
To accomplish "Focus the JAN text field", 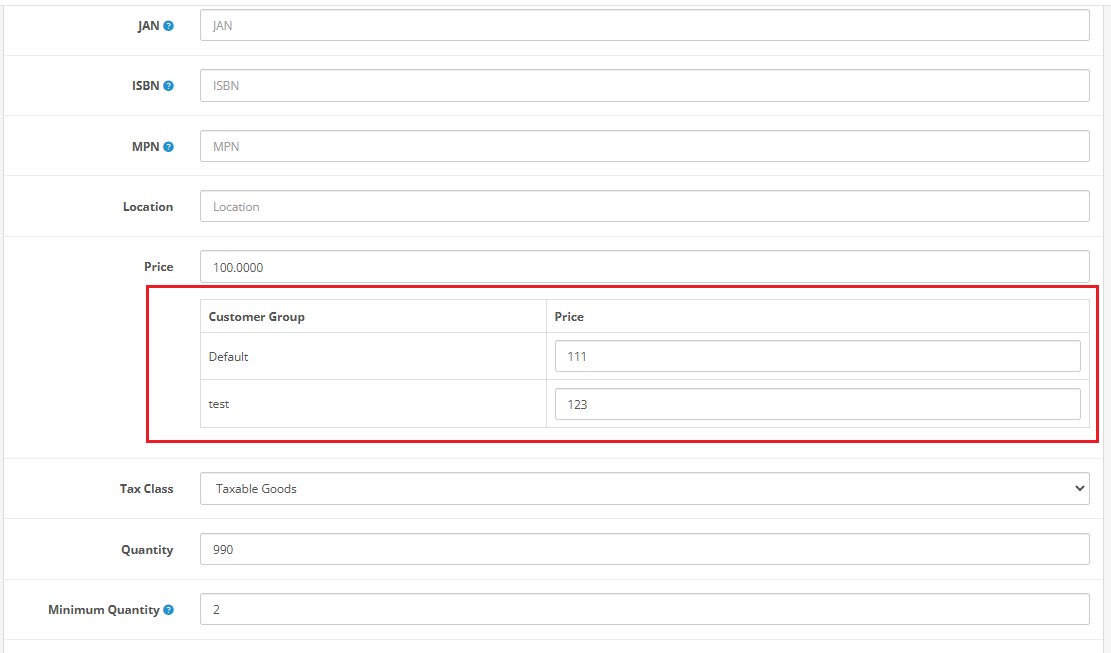I will [x=644, y=26].
